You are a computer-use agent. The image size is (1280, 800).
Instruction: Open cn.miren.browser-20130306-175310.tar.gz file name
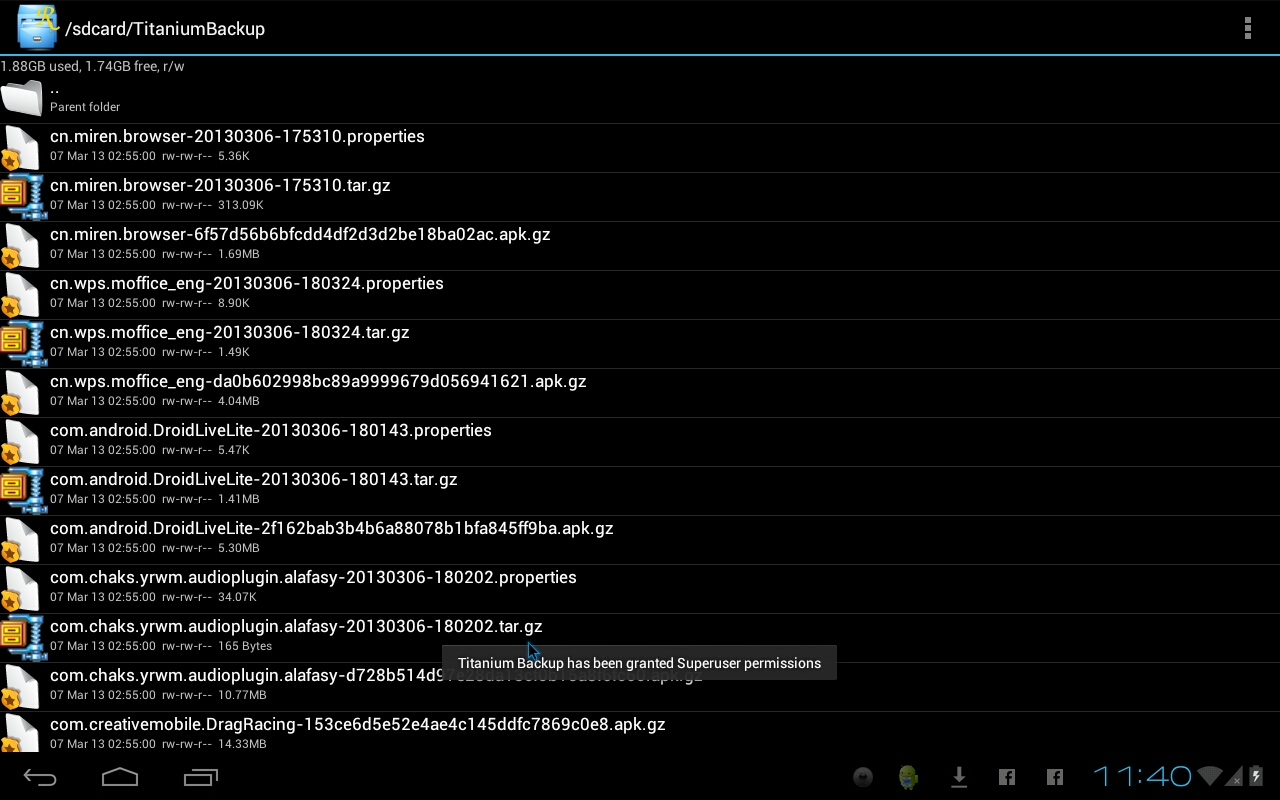[220, 185]
